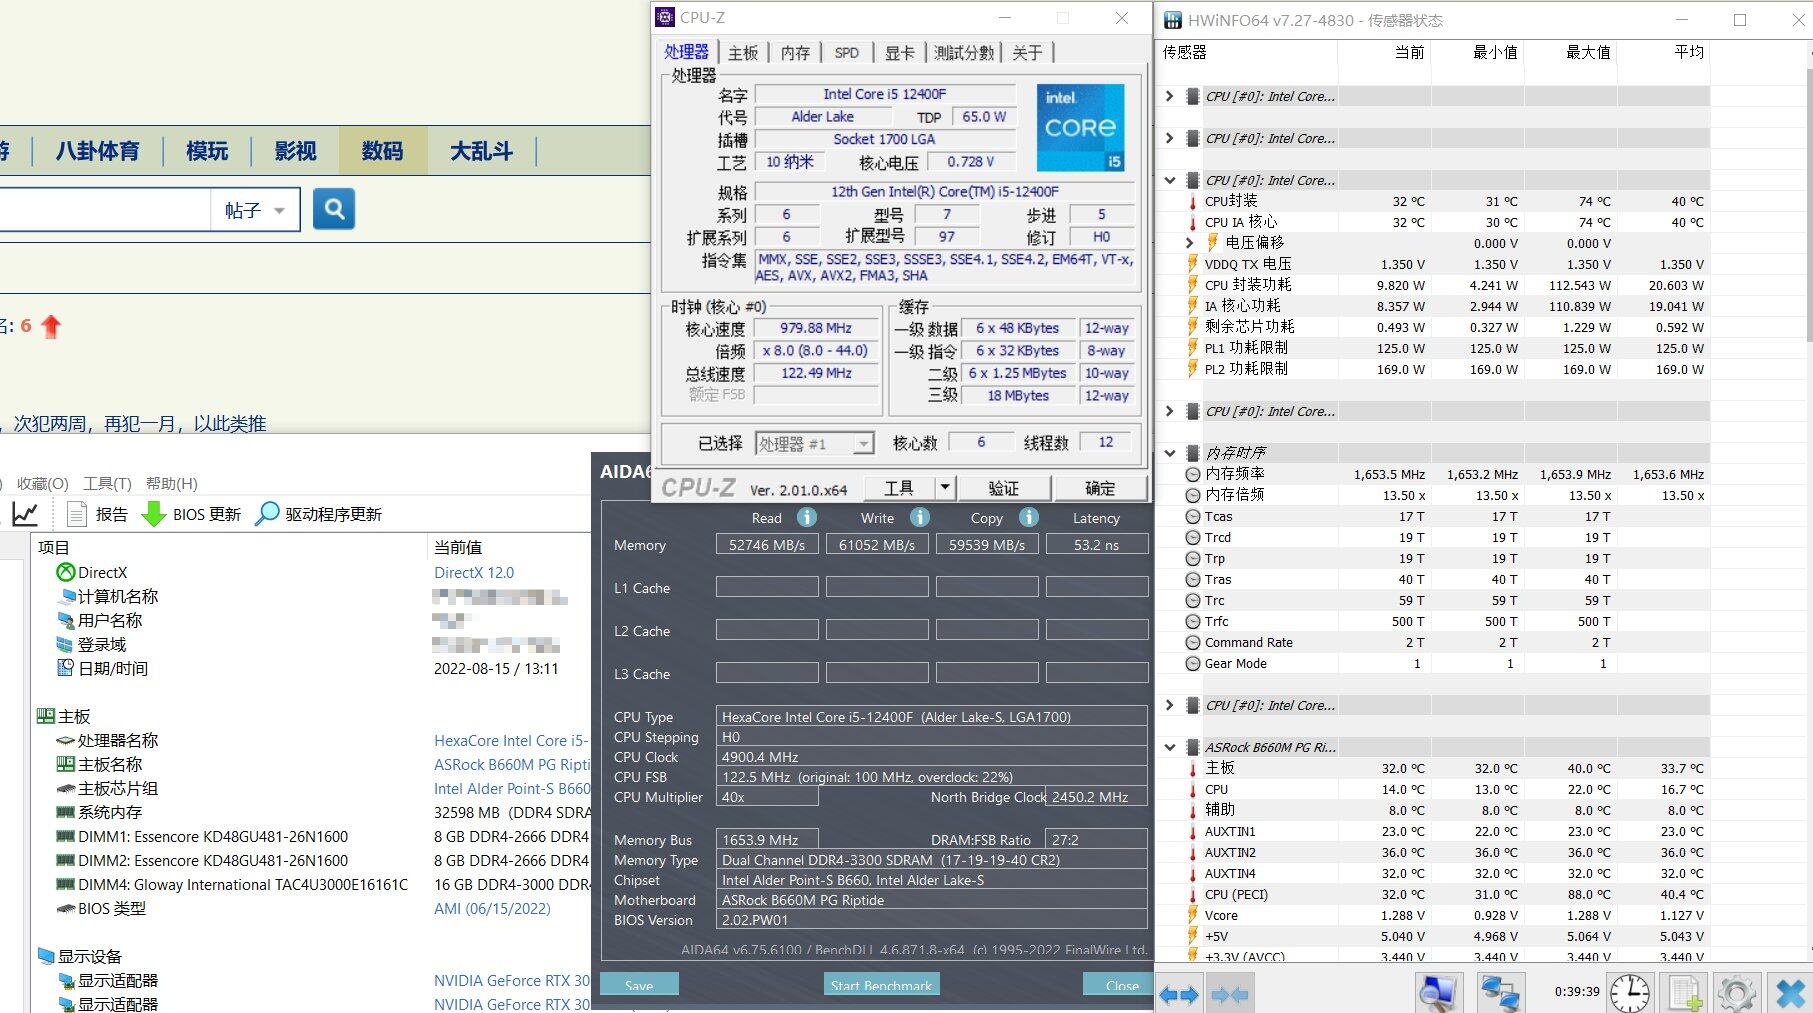The height and width of the screenshot is (1013, 1813).
Task: Collapse the 内存时序 sensor group
Action: click(x=1170, y=453)
